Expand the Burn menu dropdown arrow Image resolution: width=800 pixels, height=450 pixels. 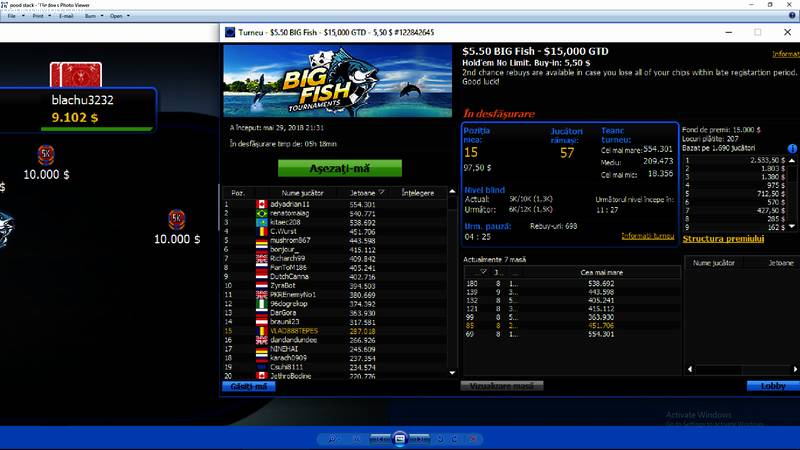[x=102, y=16]
